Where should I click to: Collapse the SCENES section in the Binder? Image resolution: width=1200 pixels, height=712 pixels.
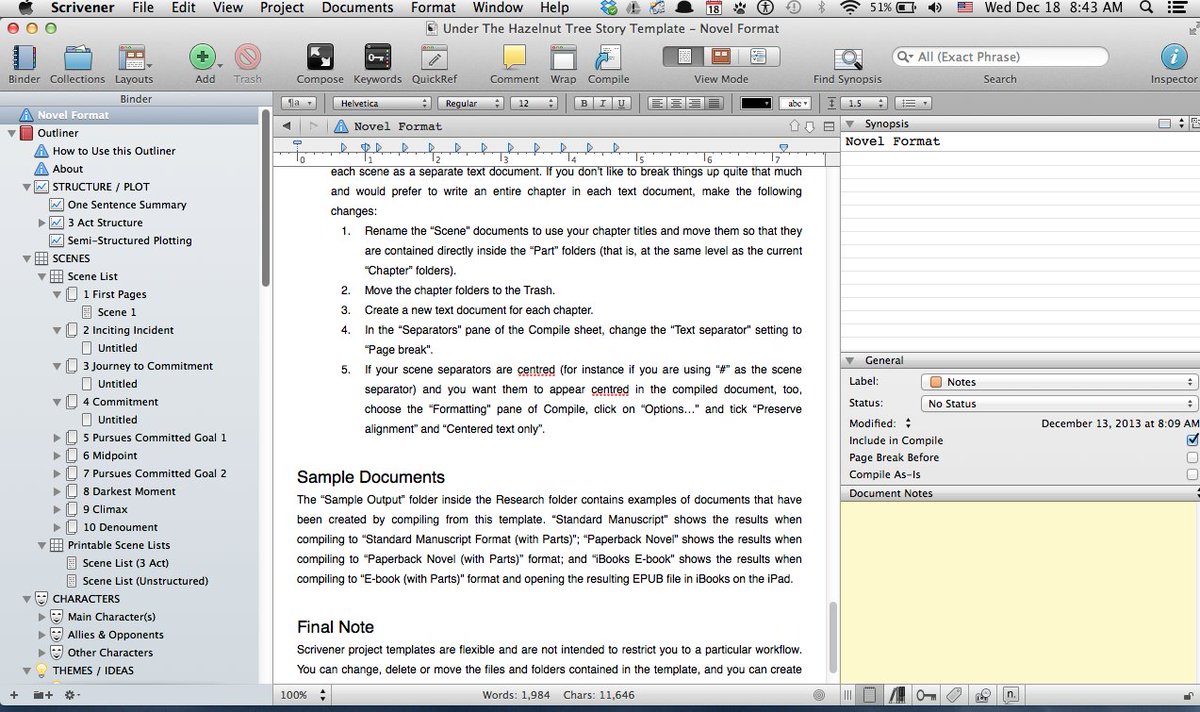coord(27,258)
